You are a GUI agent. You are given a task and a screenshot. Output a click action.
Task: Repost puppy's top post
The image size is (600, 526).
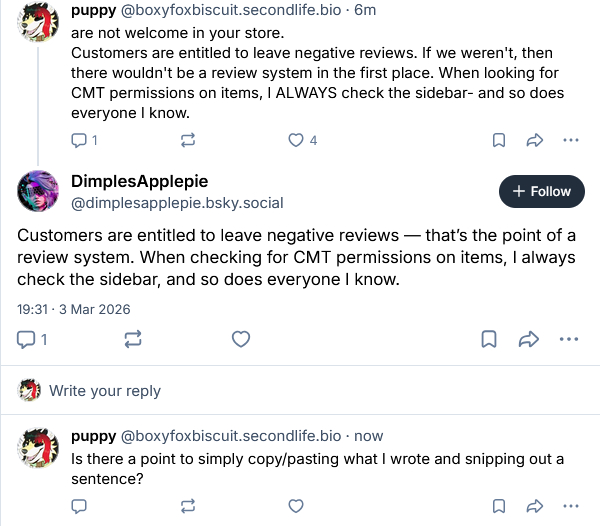[x=187, y=140]
